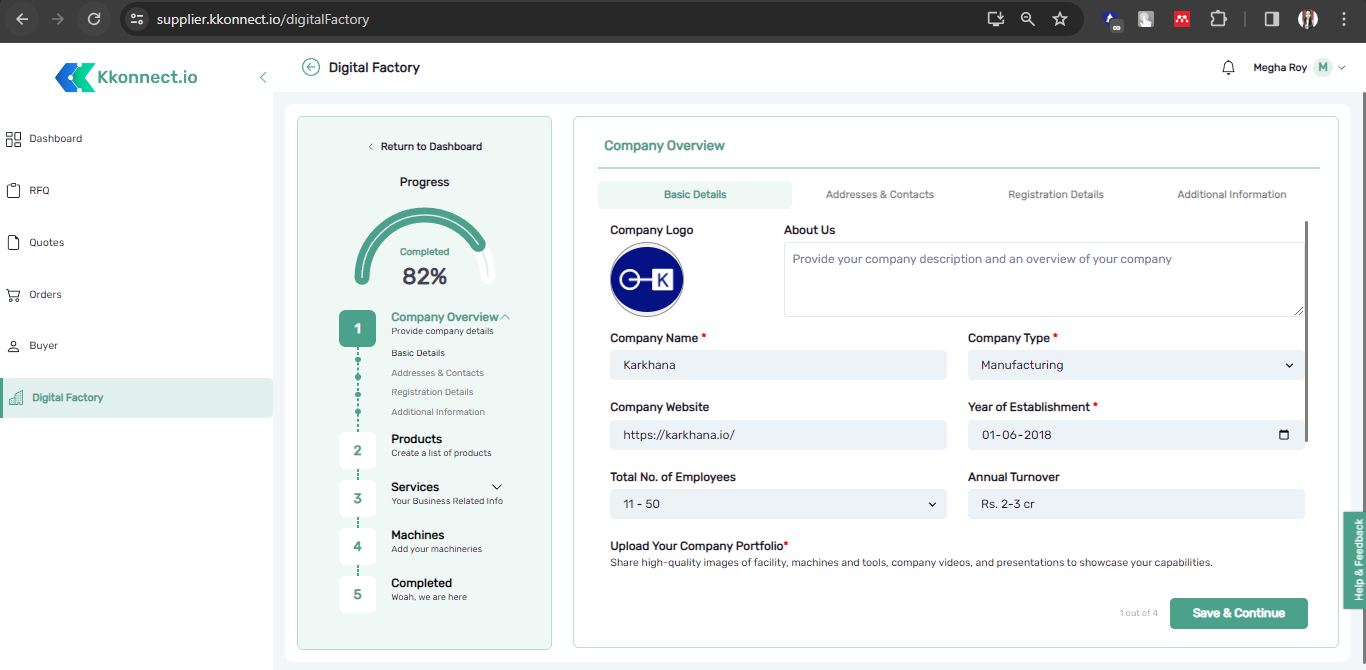This screenshot has width=1366, height=670.
Task: Open RFQ in the sidebar
Action: point(38,191)
